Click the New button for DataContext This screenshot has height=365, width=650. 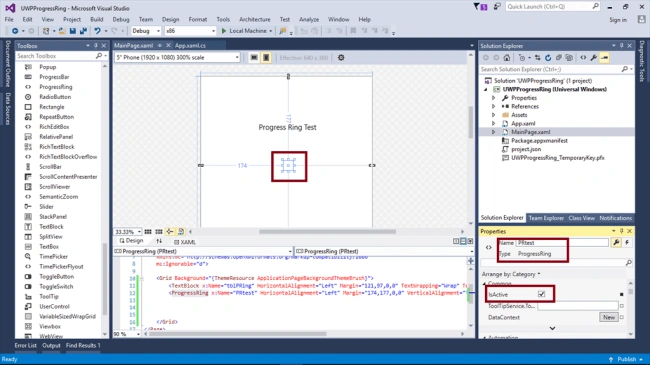(x=609, y=317)
